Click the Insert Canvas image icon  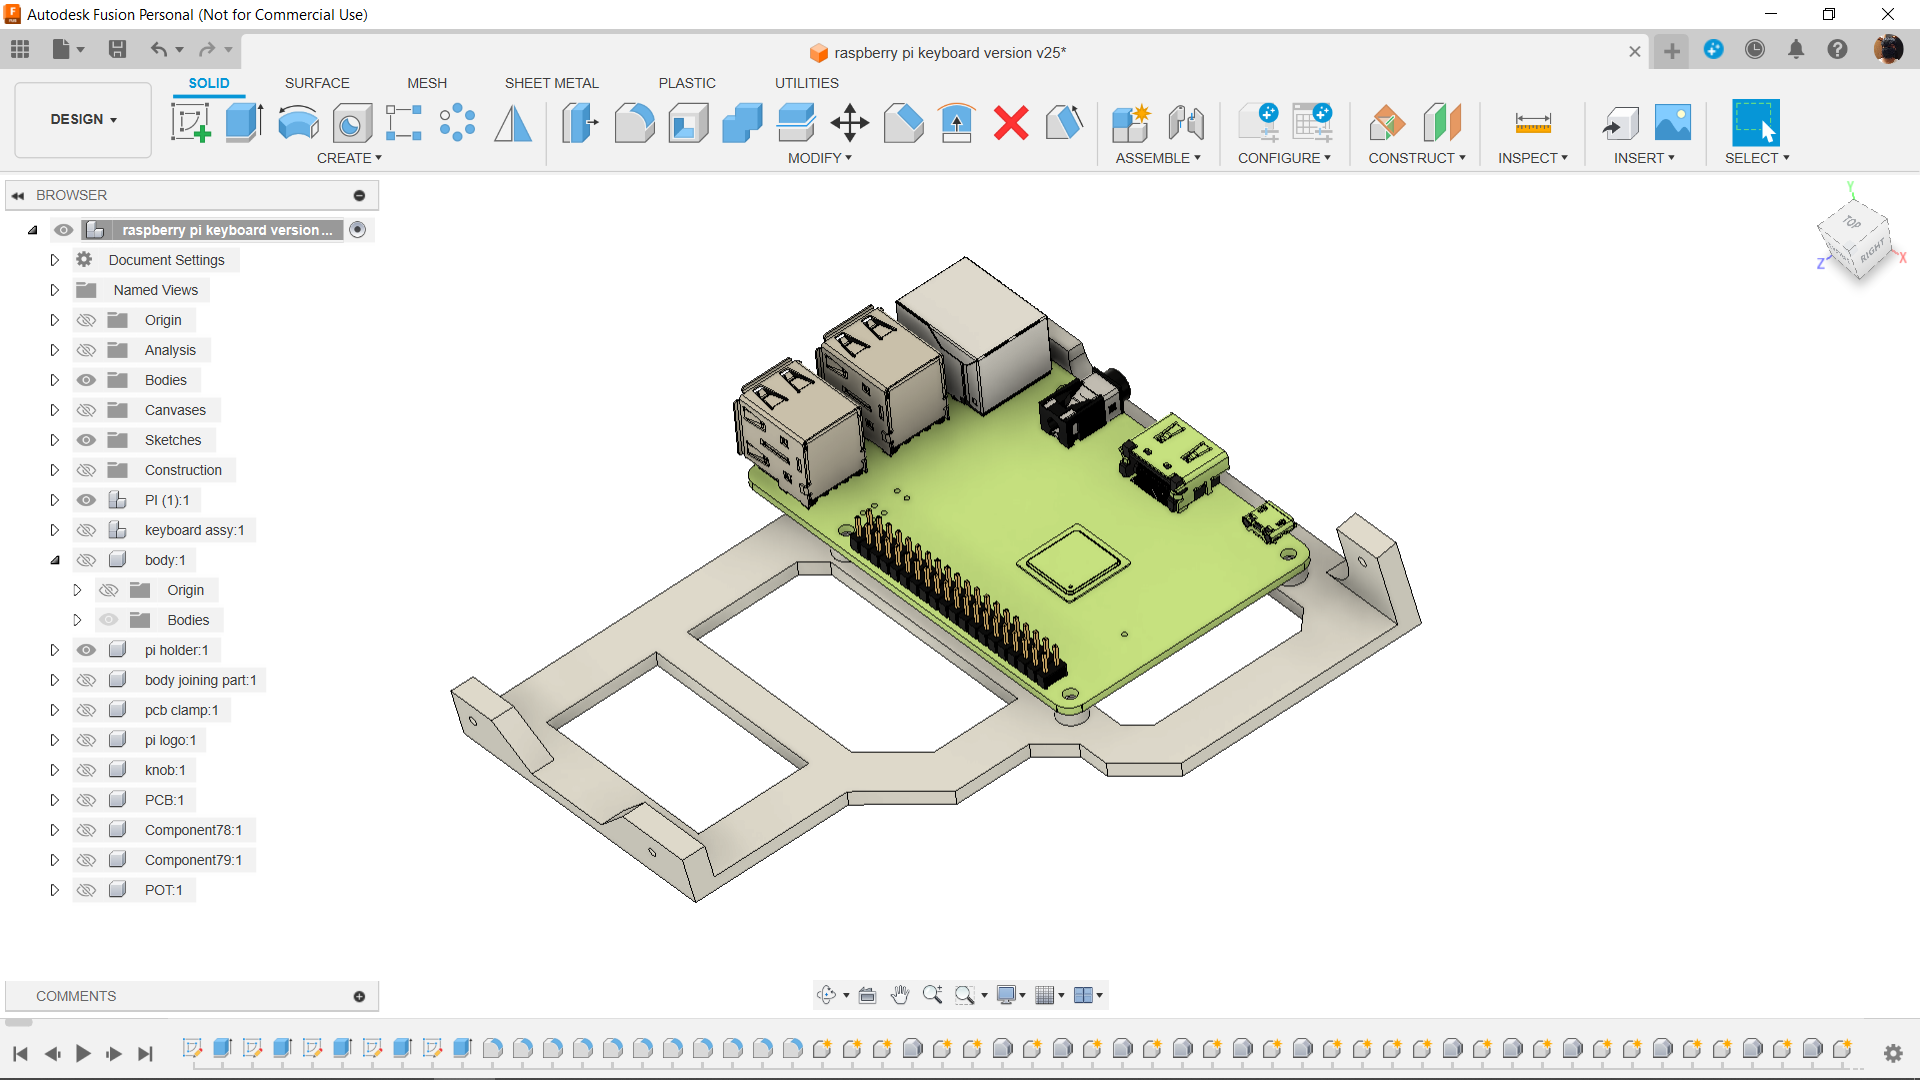pos(1672,123)
